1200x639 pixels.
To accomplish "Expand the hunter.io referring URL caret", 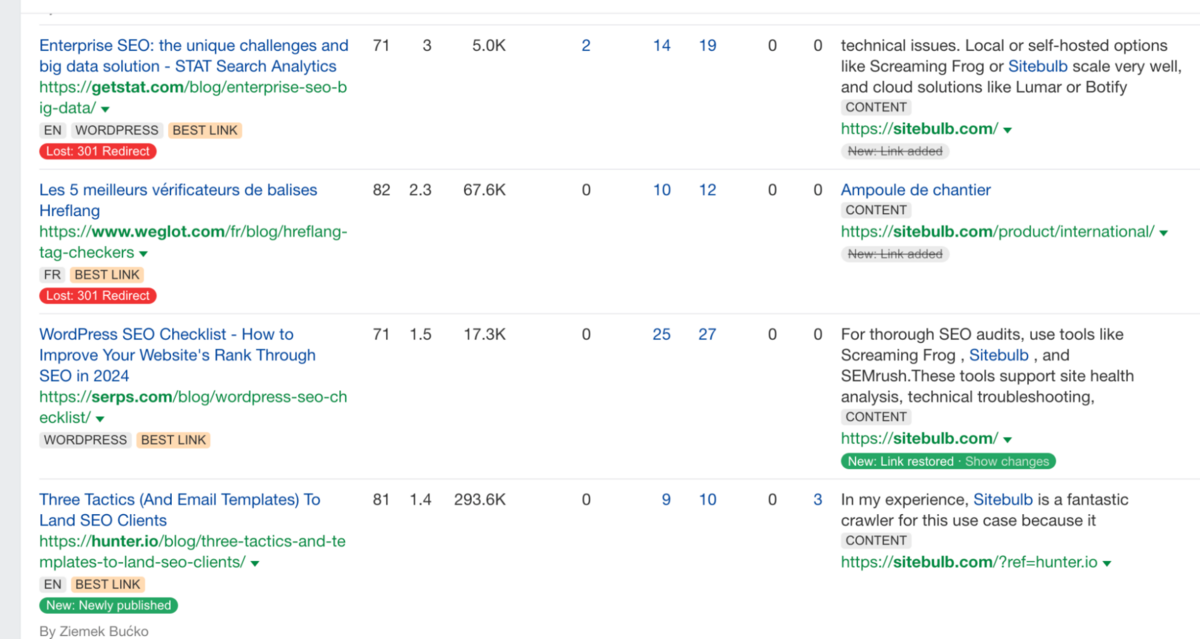I will tap(256, 564).
